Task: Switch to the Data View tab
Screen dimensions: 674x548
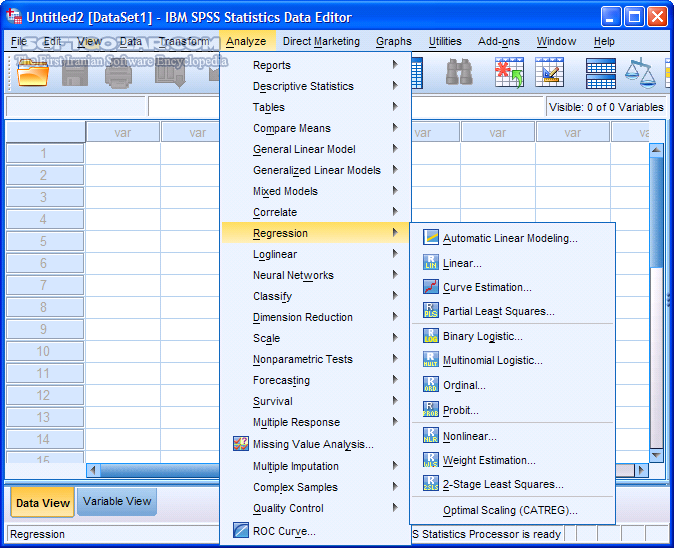Action: [43, 502]
